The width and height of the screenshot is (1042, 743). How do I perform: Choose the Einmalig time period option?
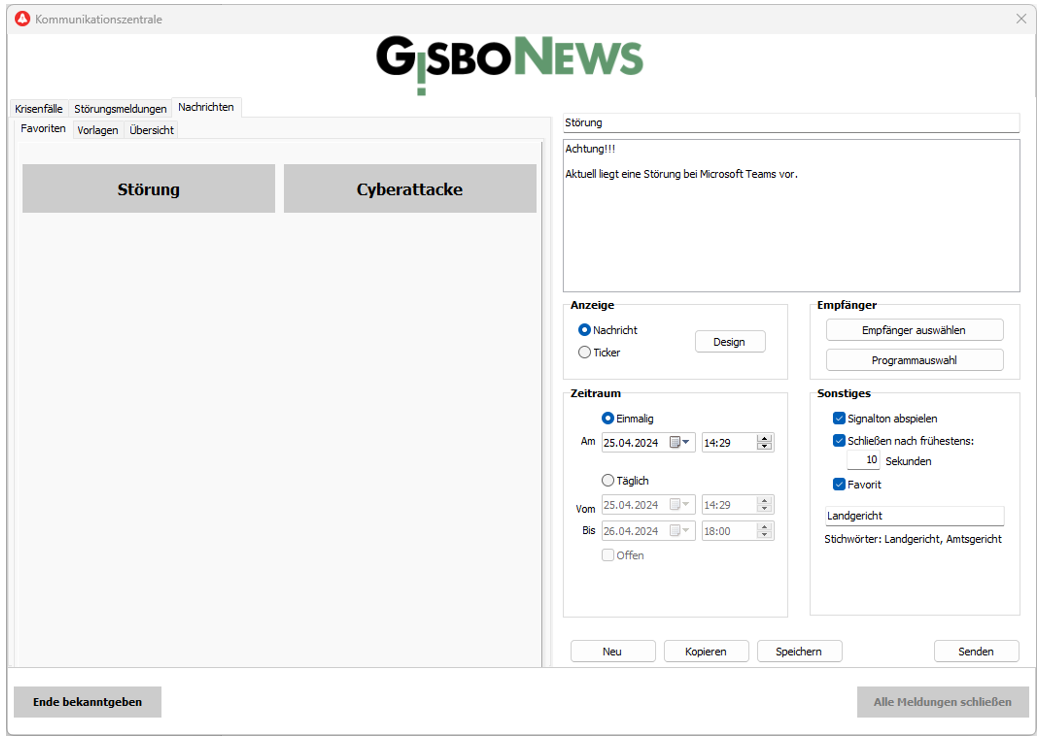(x=607, y=418)
